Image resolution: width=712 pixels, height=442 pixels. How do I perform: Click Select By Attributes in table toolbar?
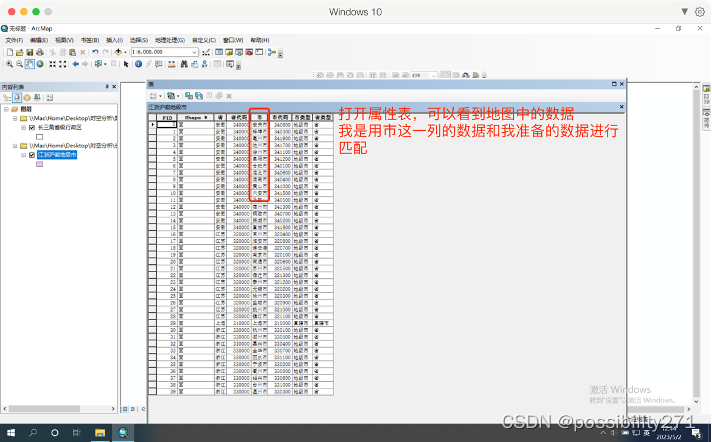click(x=189, y=96)
